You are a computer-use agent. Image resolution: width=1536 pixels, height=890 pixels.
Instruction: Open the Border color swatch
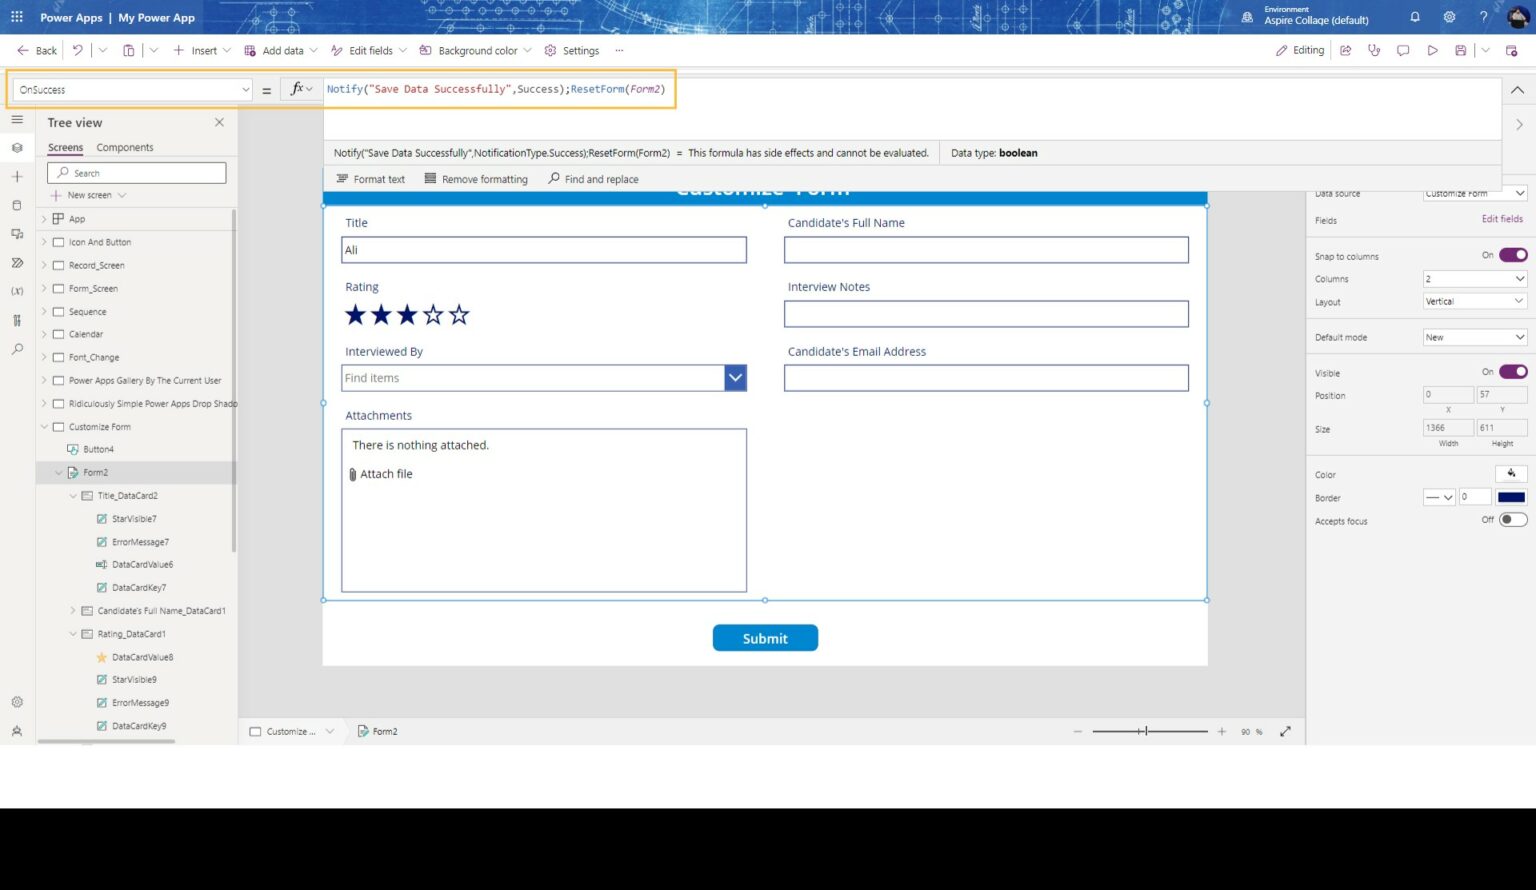(1511, 497)
